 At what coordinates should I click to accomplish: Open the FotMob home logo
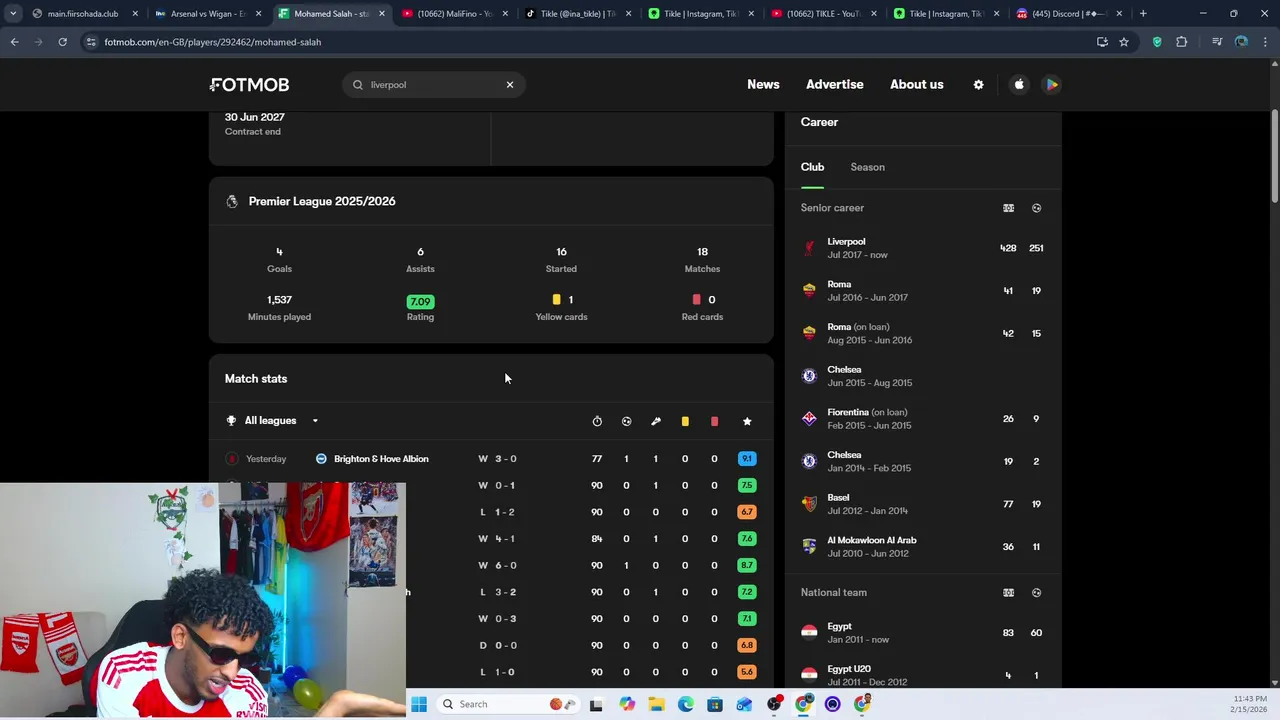pos(250,85)
